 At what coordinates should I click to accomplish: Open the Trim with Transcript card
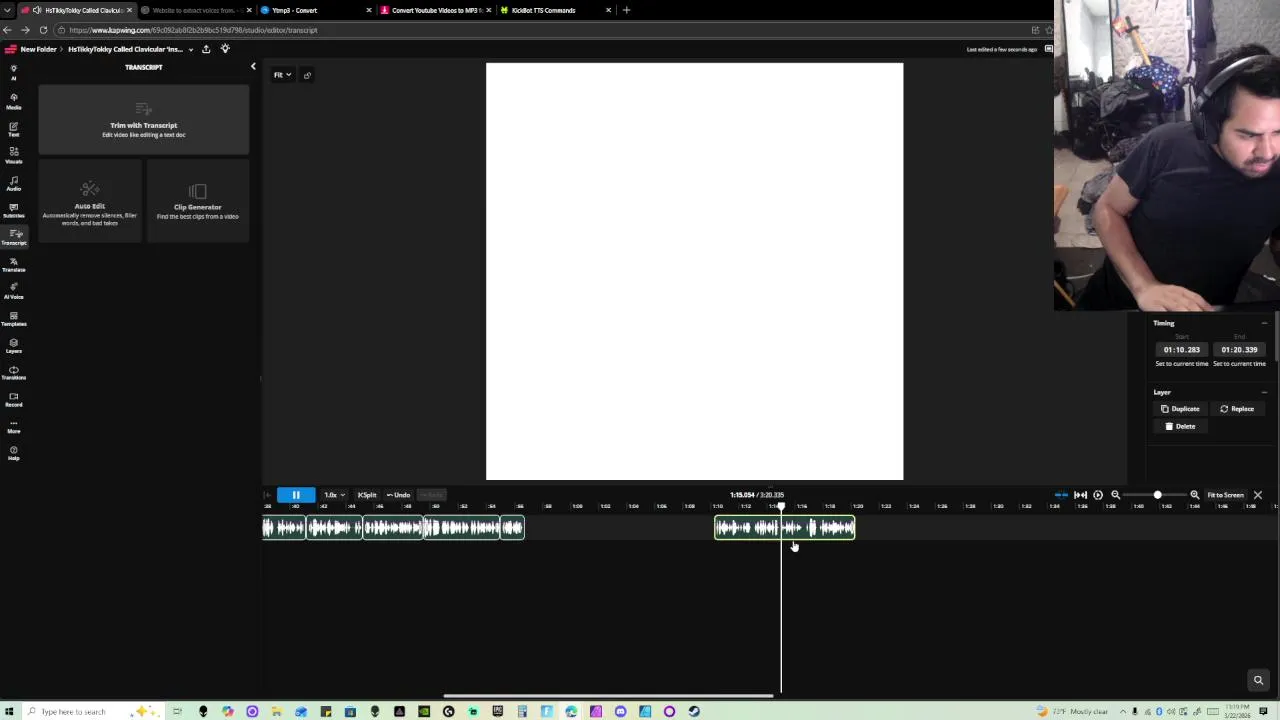click(x=144, y=120)
